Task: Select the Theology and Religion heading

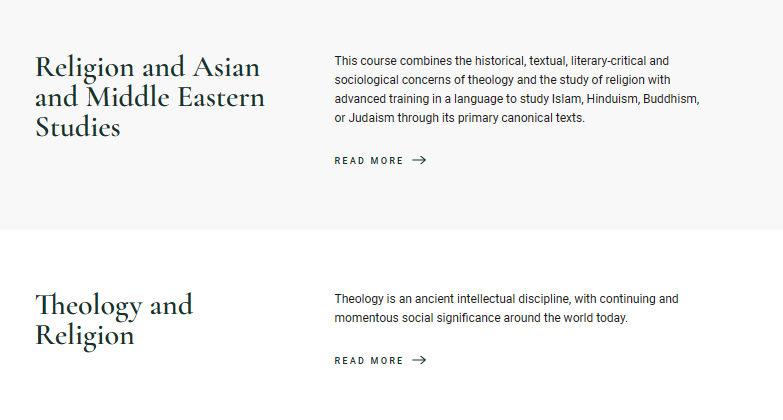Action: point(114,320)
